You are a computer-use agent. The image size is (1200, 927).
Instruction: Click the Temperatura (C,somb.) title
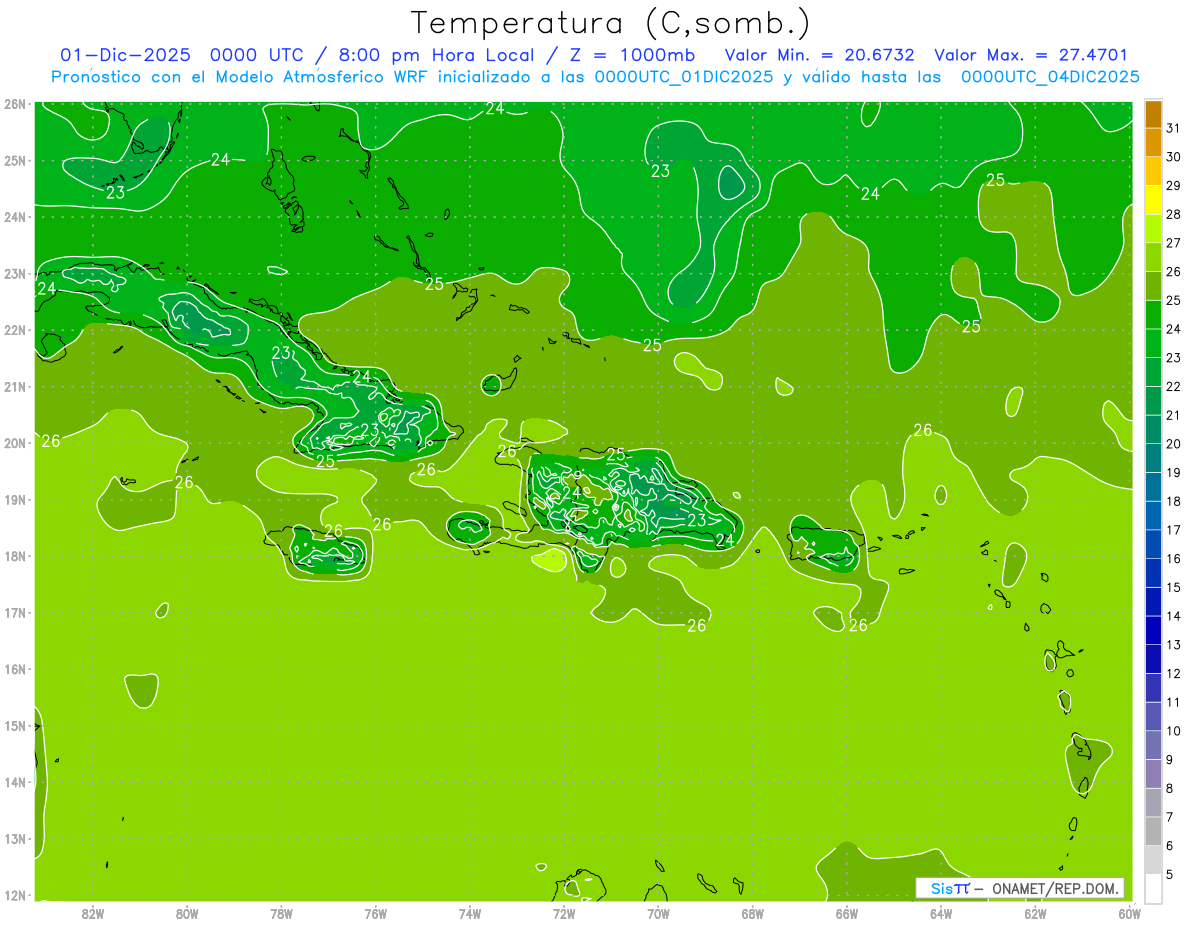click(611, 22)
